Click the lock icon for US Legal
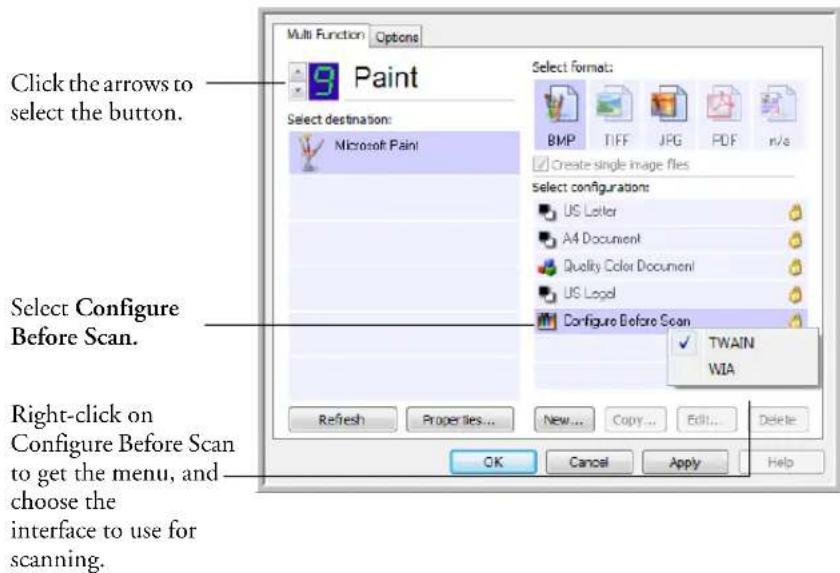 click(x=796, y=294)
